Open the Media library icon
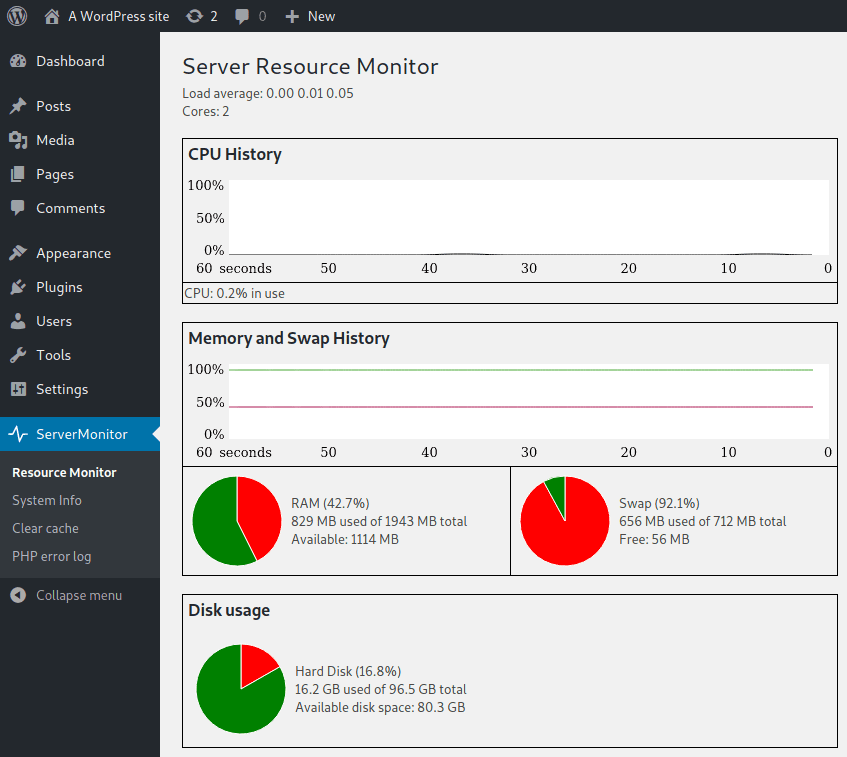 [18, 140]
